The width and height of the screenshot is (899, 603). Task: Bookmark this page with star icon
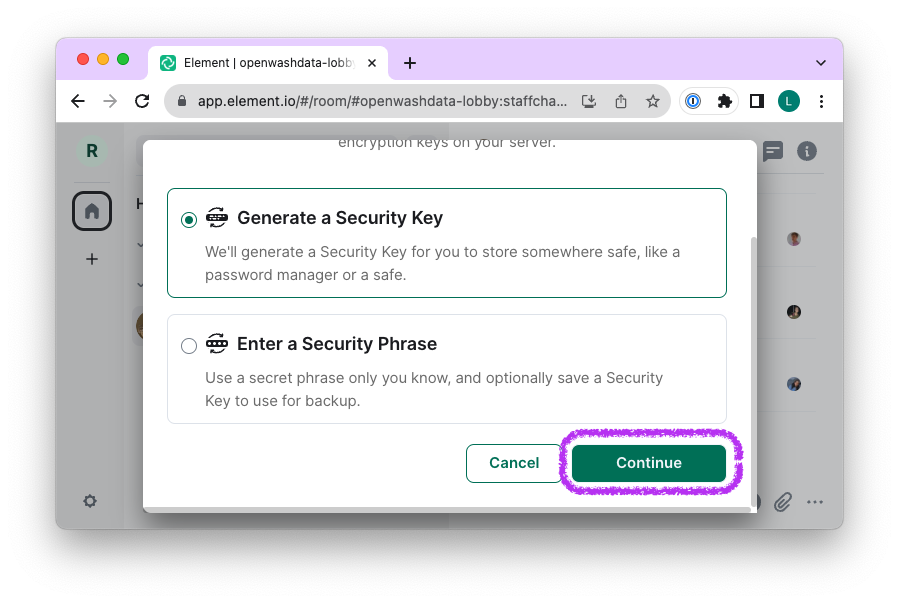(x=653, y=101)
